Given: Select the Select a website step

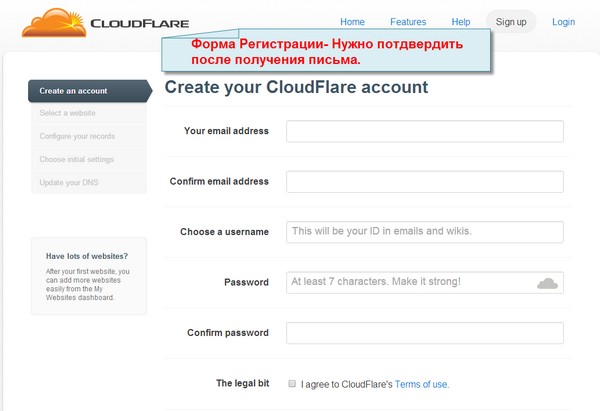Looking at the screenshot, I should (x=89, y=113).
